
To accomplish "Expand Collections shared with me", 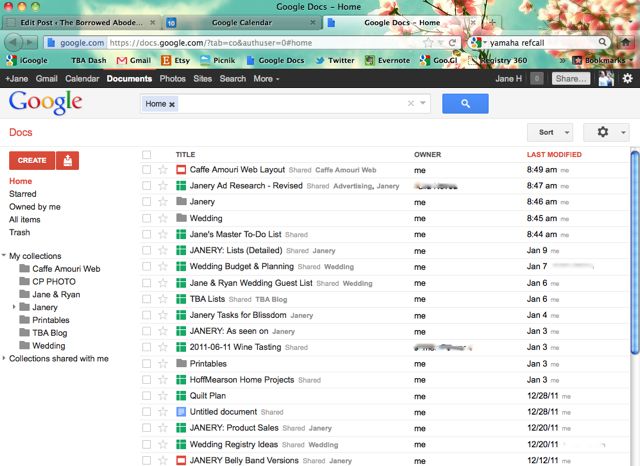I will coord(4,358).
